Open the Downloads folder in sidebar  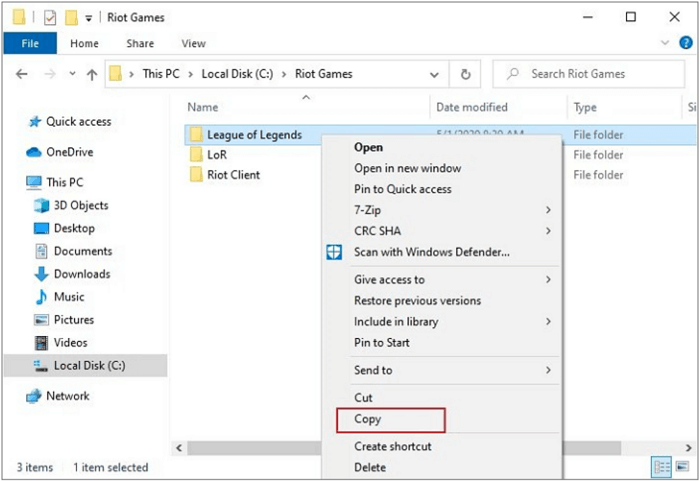coord(81,274)
